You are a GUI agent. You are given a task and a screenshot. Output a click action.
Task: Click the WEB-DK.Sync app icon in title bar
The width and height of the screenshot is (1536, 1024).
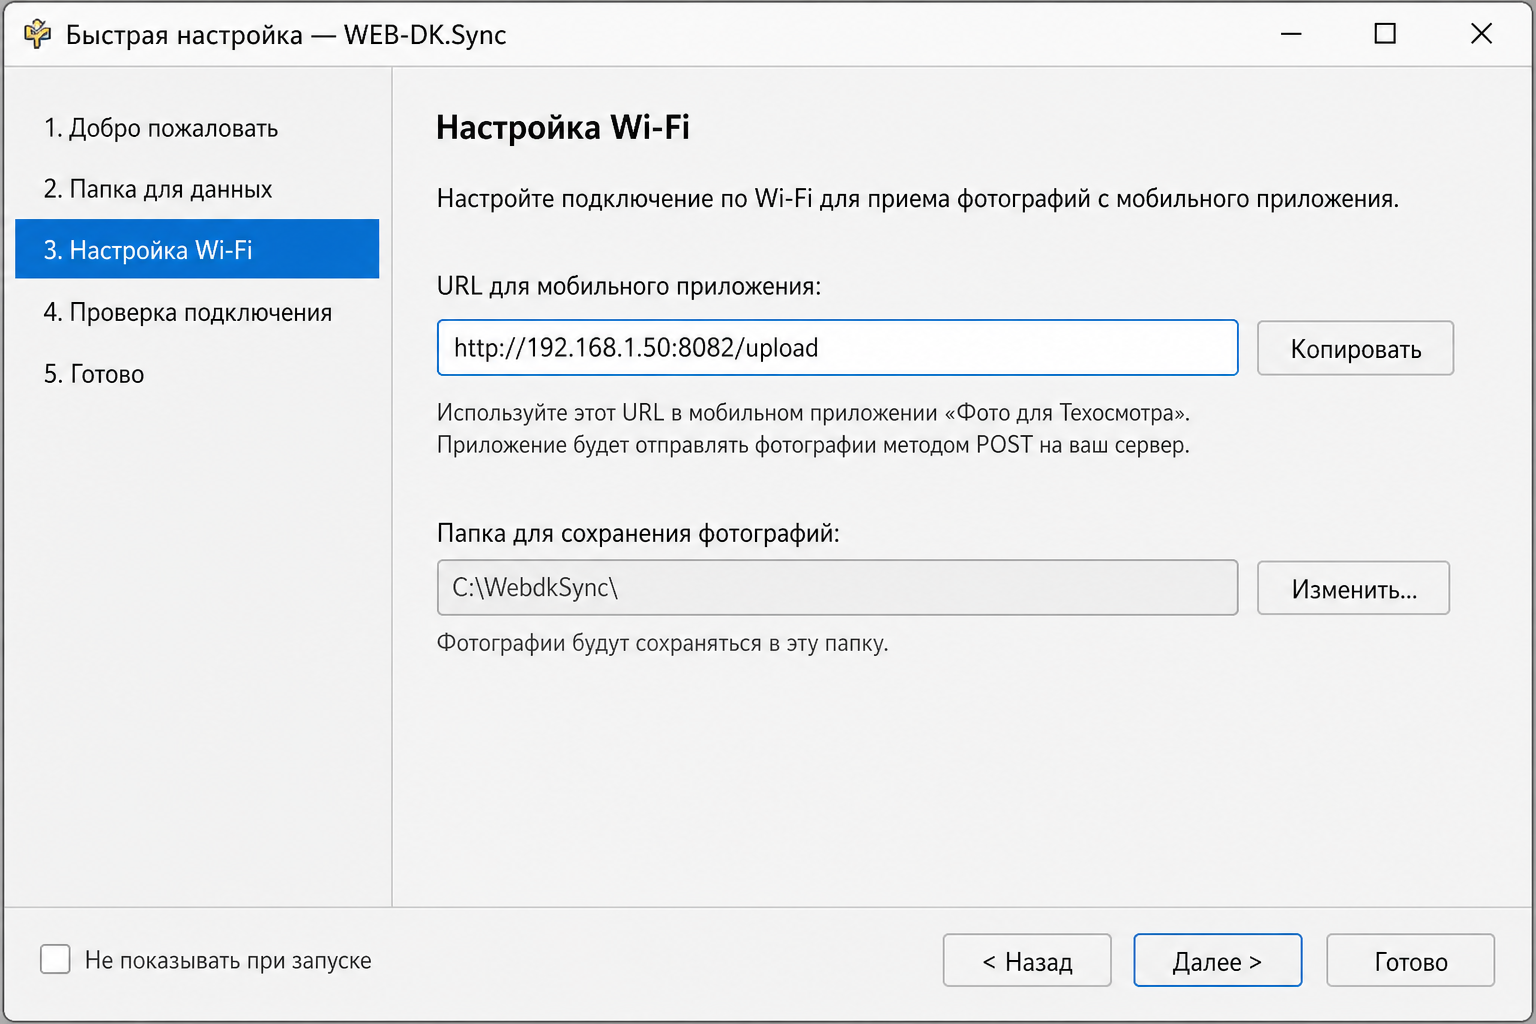[37, 34]
